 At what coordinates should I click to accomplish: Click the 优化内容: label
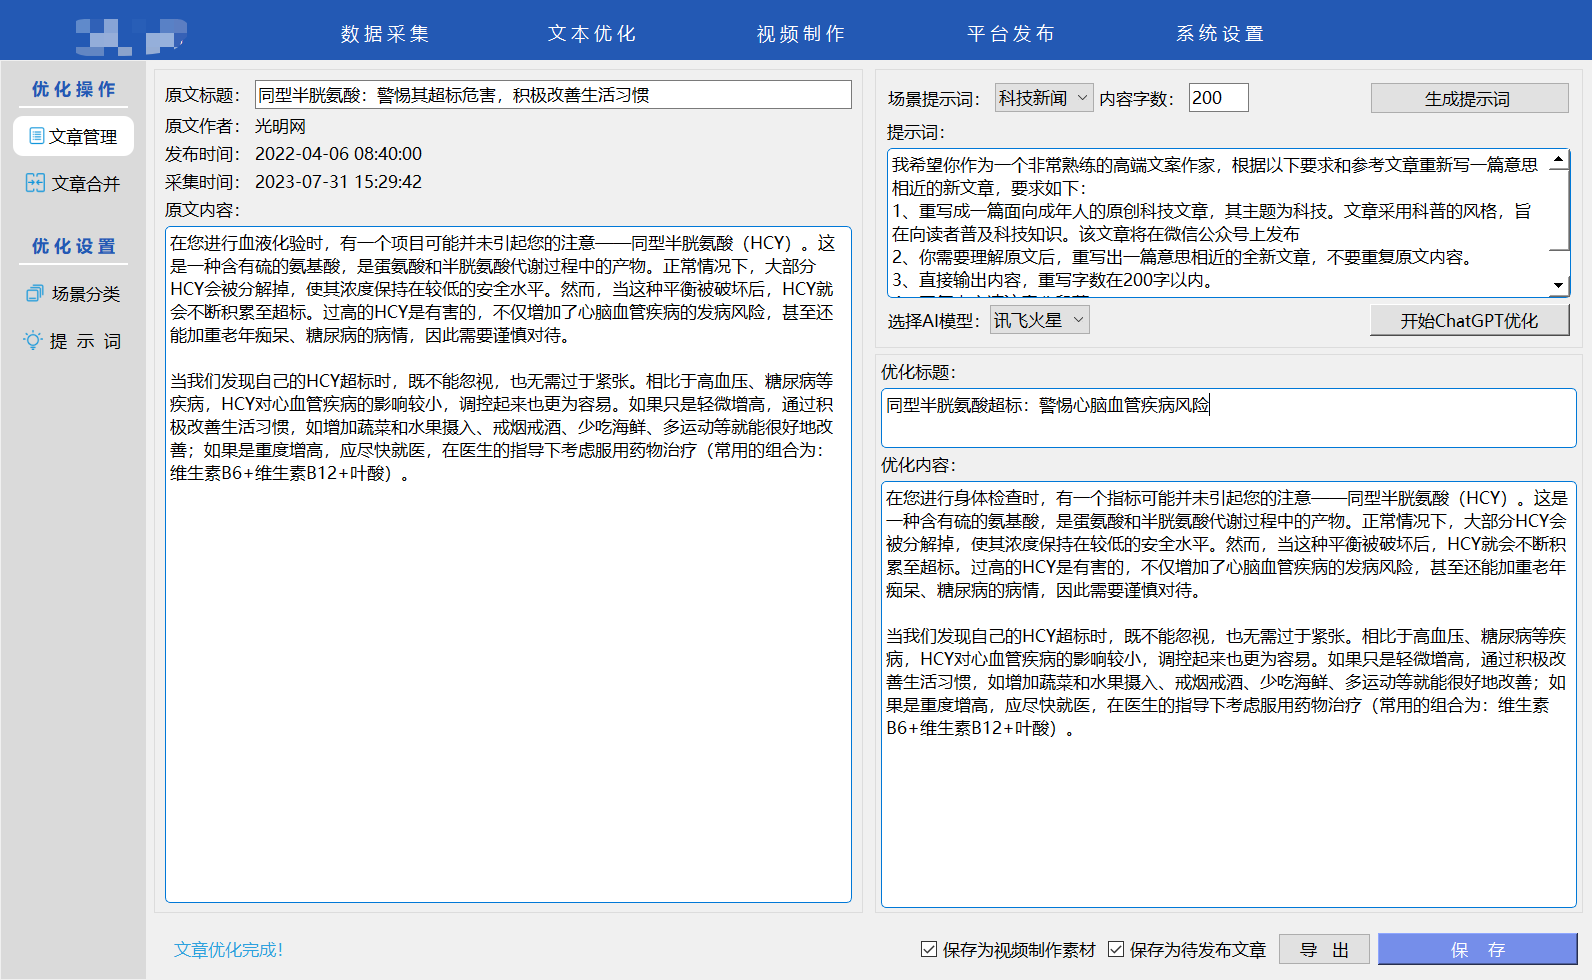tap(918, 465)
